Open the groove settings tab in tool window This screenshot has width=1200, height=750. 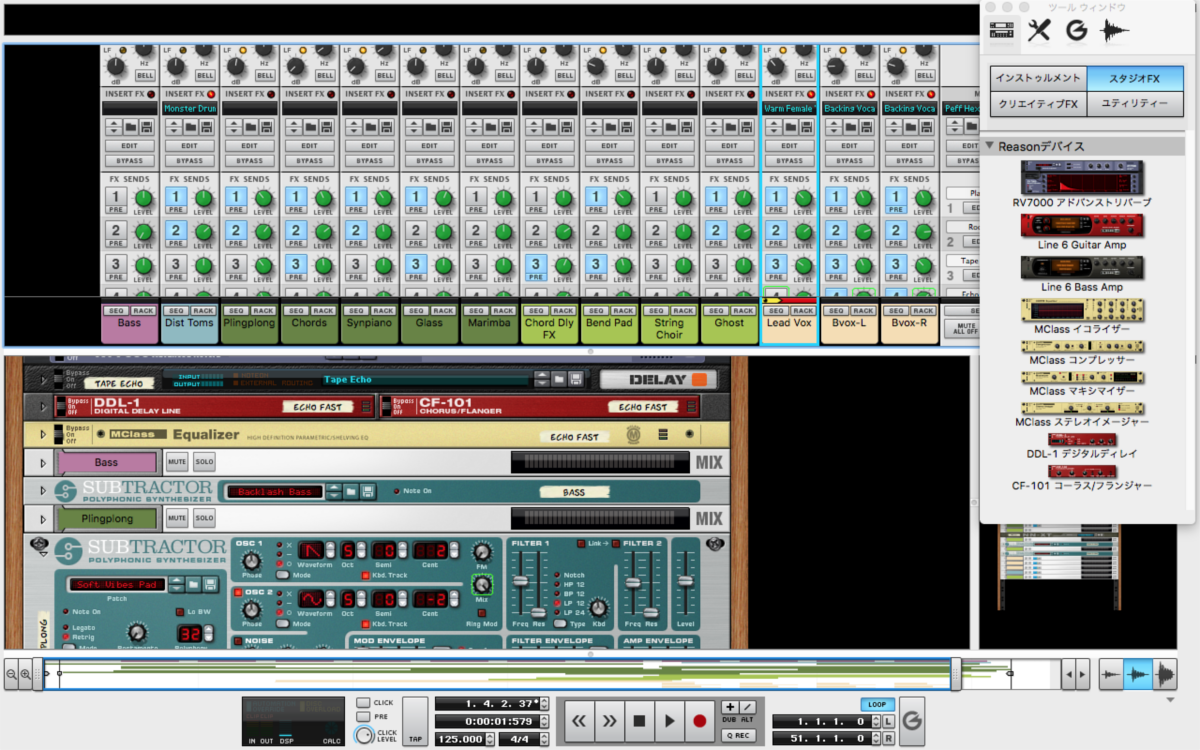[x=1076, y=31]
